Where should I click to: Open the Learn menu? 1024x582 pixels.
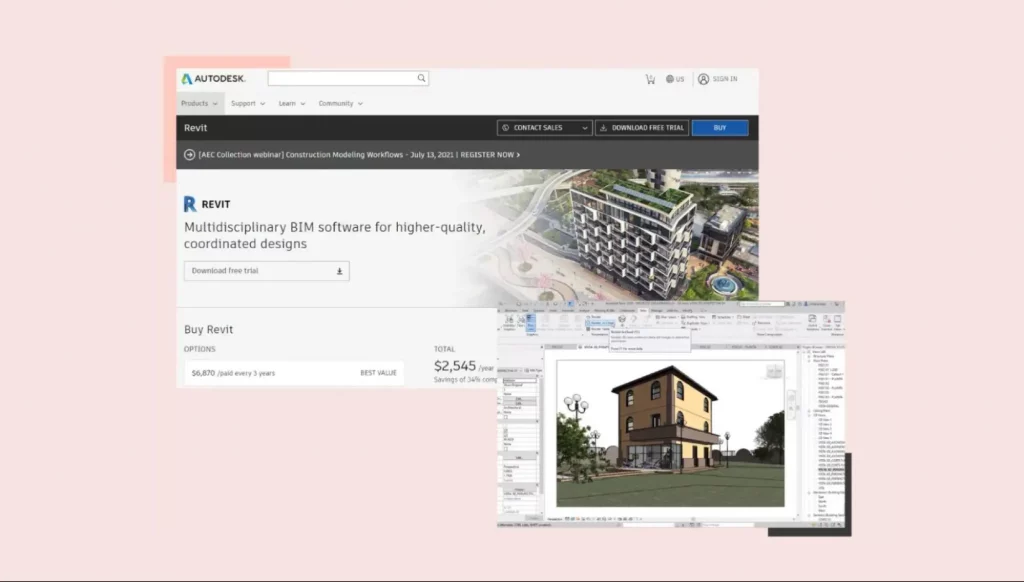click(x=292, y=103)
